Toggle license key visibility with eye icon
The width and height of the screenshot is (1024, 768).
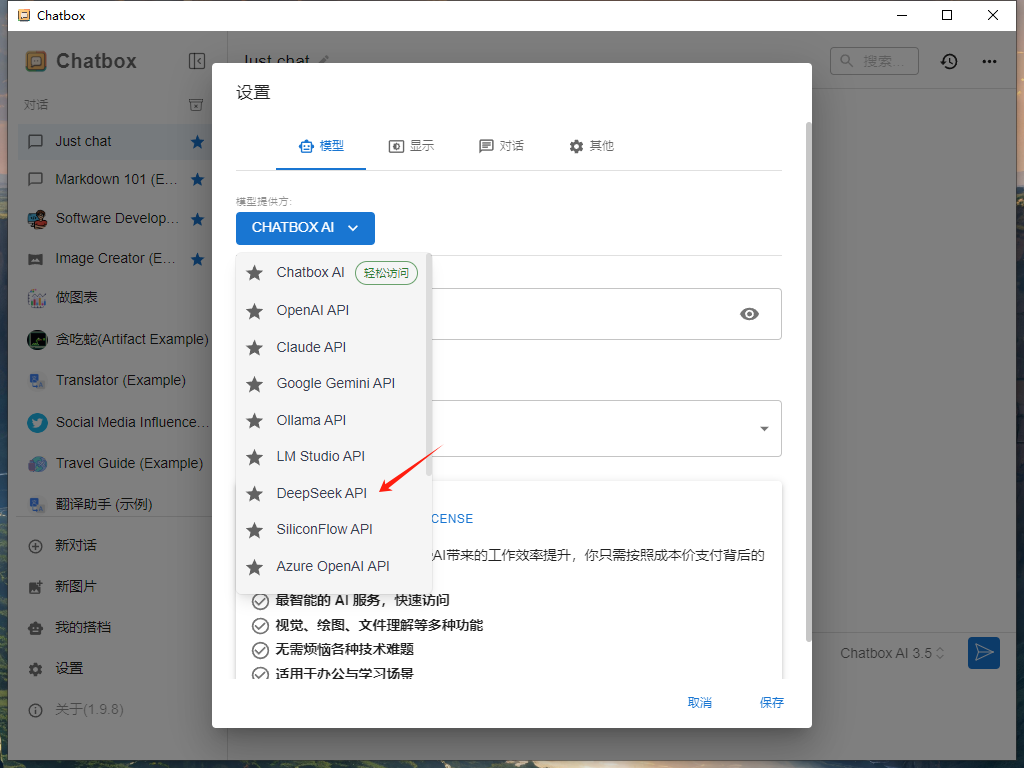(x=749, y=314)
